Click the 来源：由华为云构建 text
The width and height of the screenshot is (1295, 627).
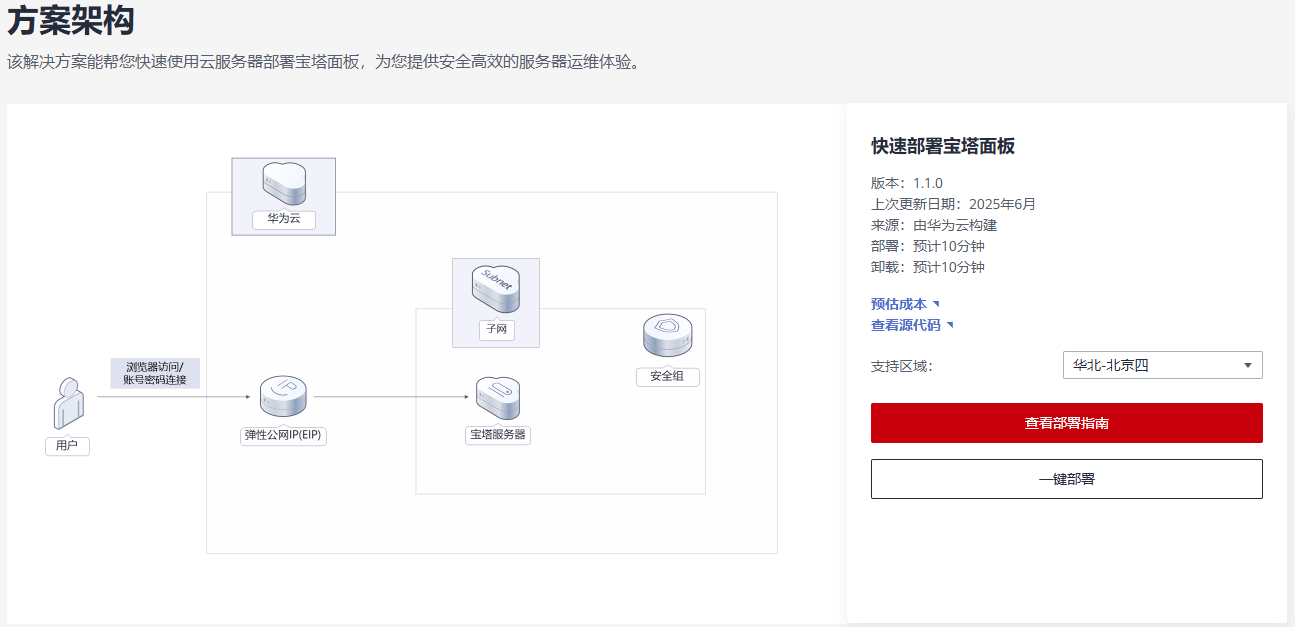tap(934, 225)
